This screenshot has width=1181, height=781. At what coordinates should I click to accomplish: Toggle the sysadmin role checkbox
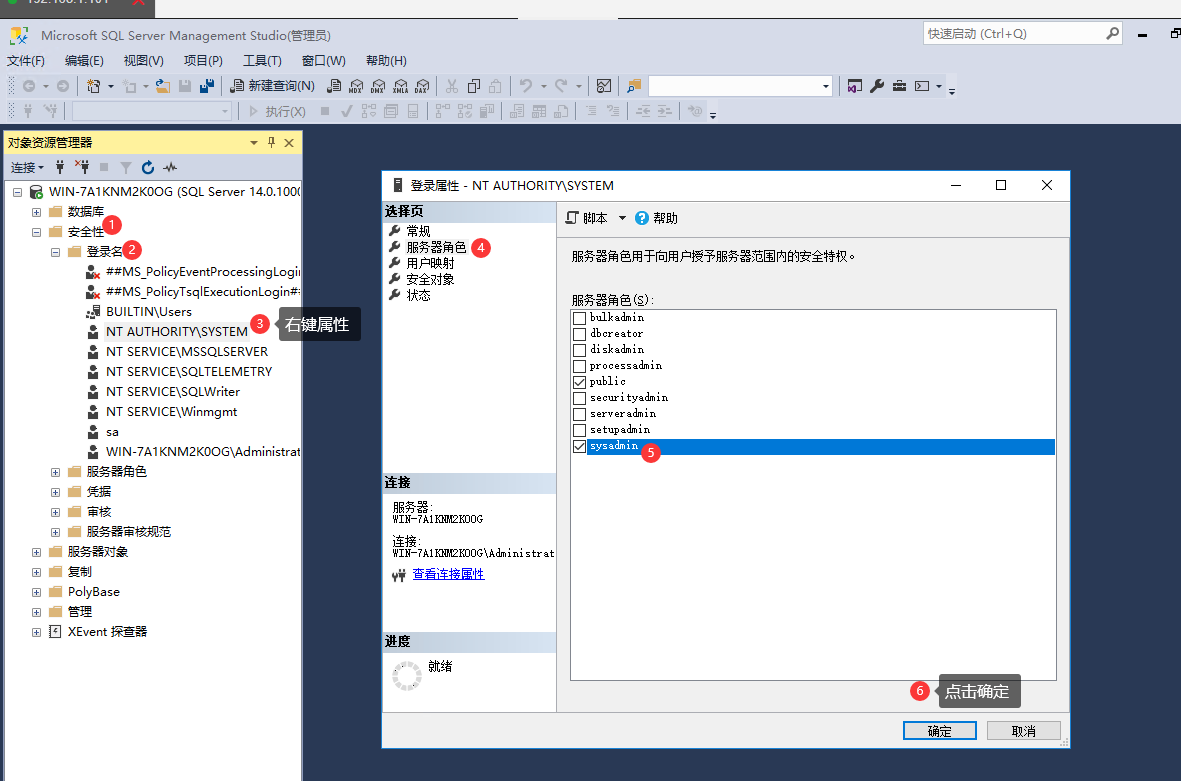coord(579,447)
